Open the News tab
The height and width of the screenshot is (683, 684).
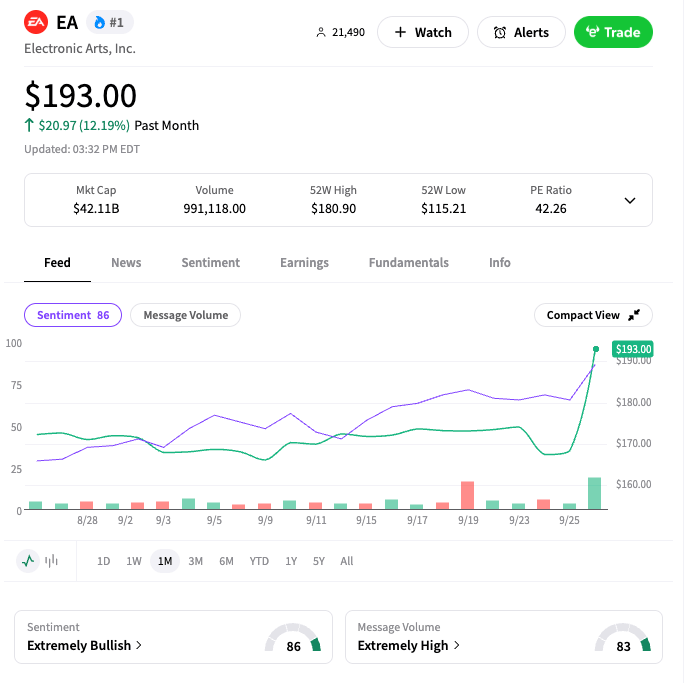click(x=126, y=263)
